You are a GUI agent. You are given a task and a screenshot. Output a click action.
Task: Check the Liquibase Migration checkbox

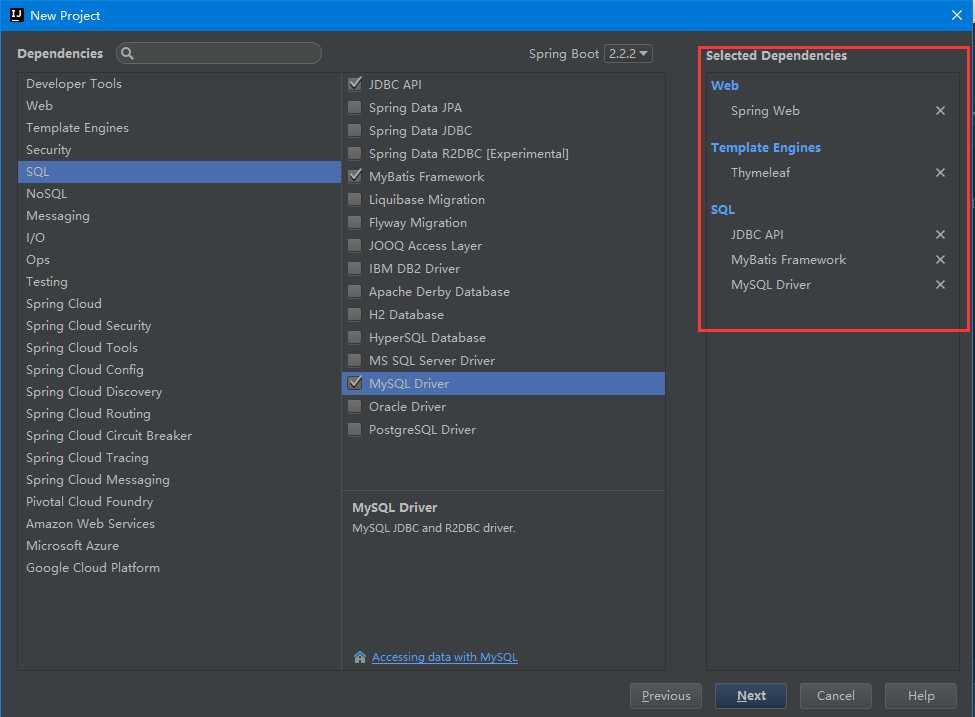tap(354, 199)
